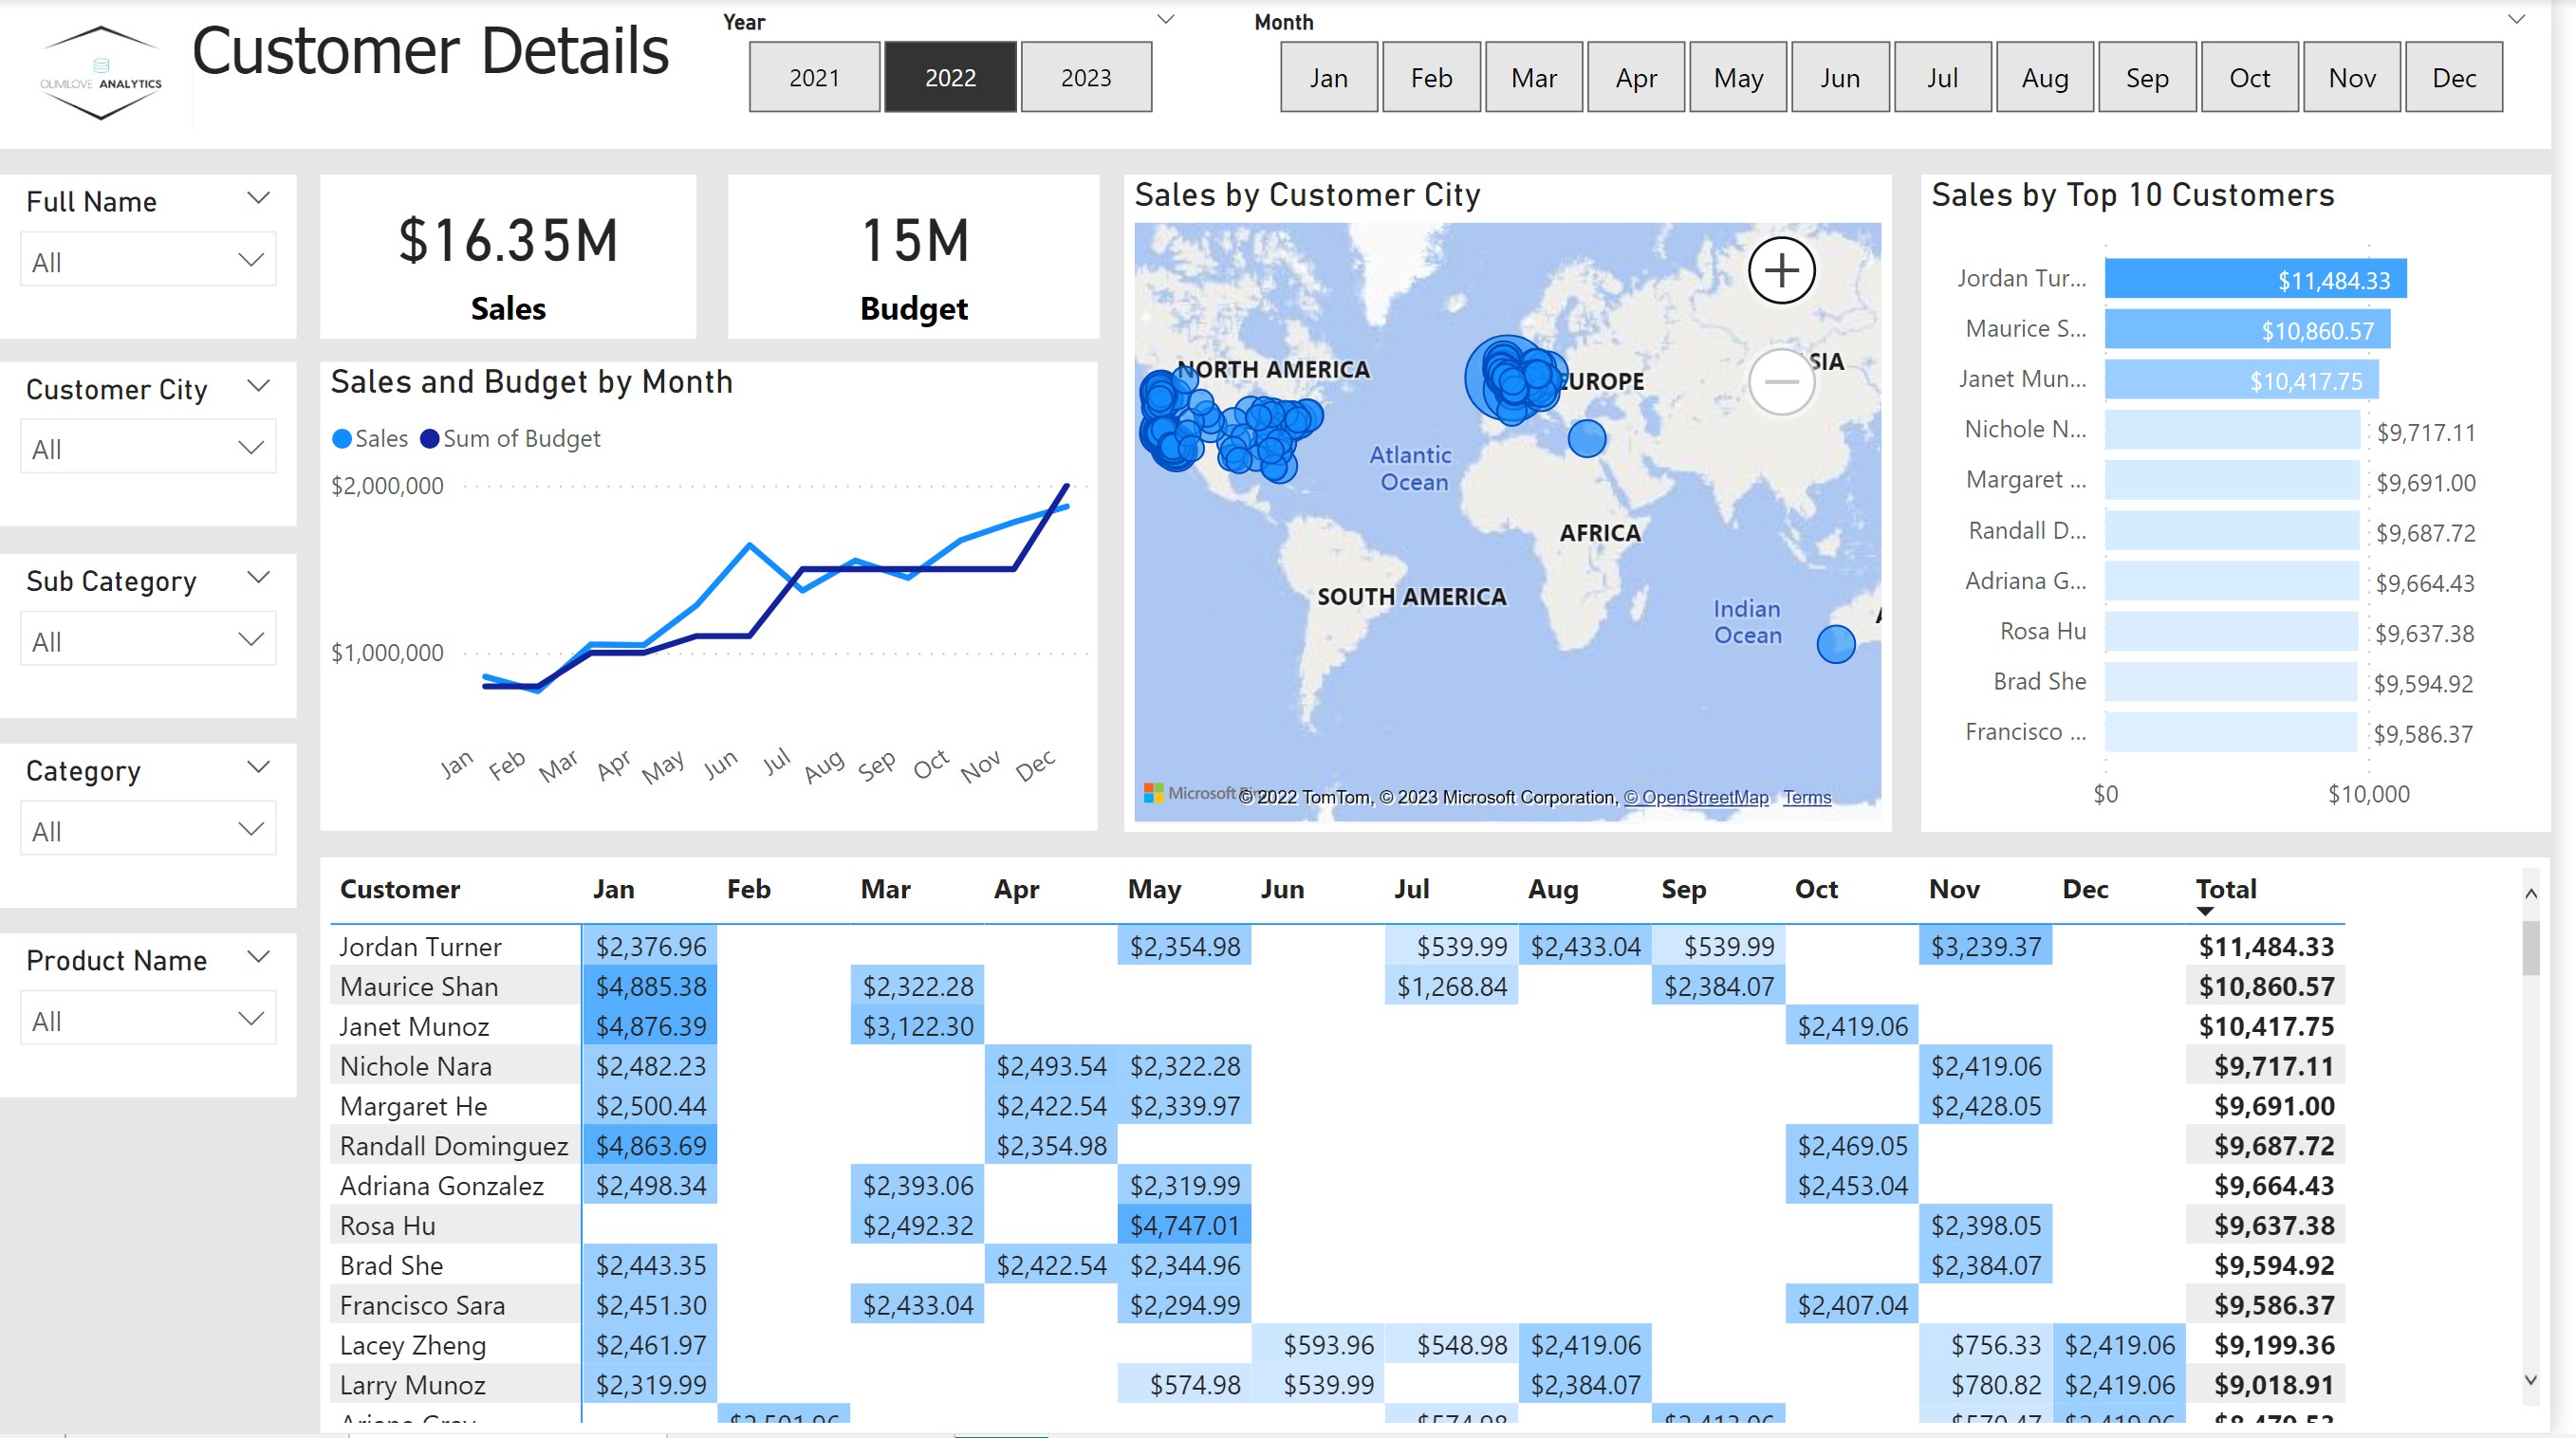Click the scrollbar up arrow on the customer table
Image resolution: width=2576 pixels, height=1438 pixels.
2531,893
